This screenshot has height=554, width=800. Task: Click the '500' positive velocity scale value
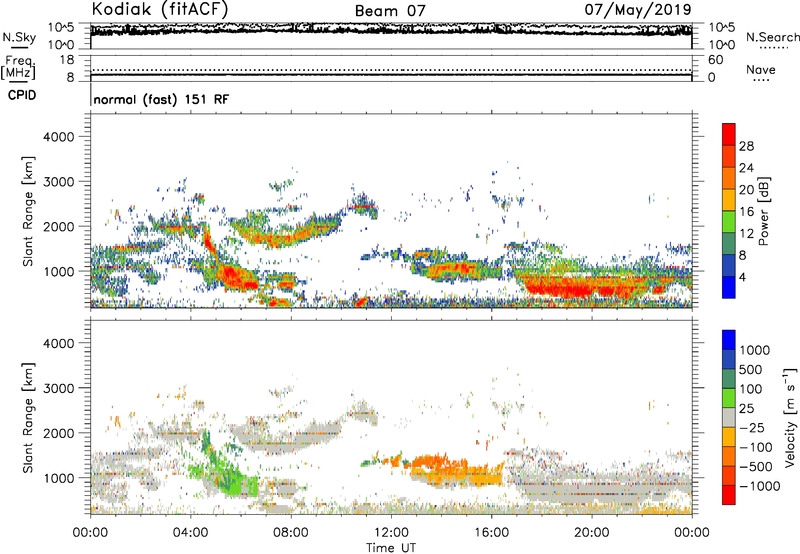tap(751, 370)
